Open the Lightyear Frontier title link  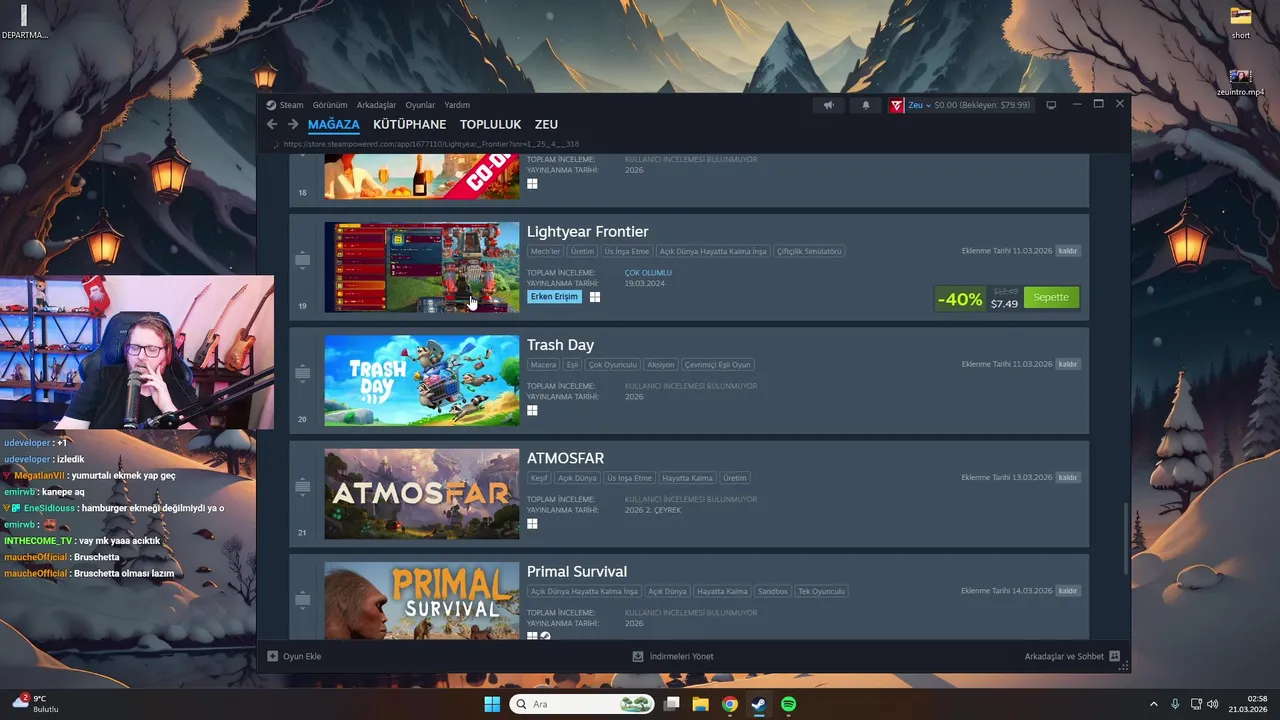(587, 231)
